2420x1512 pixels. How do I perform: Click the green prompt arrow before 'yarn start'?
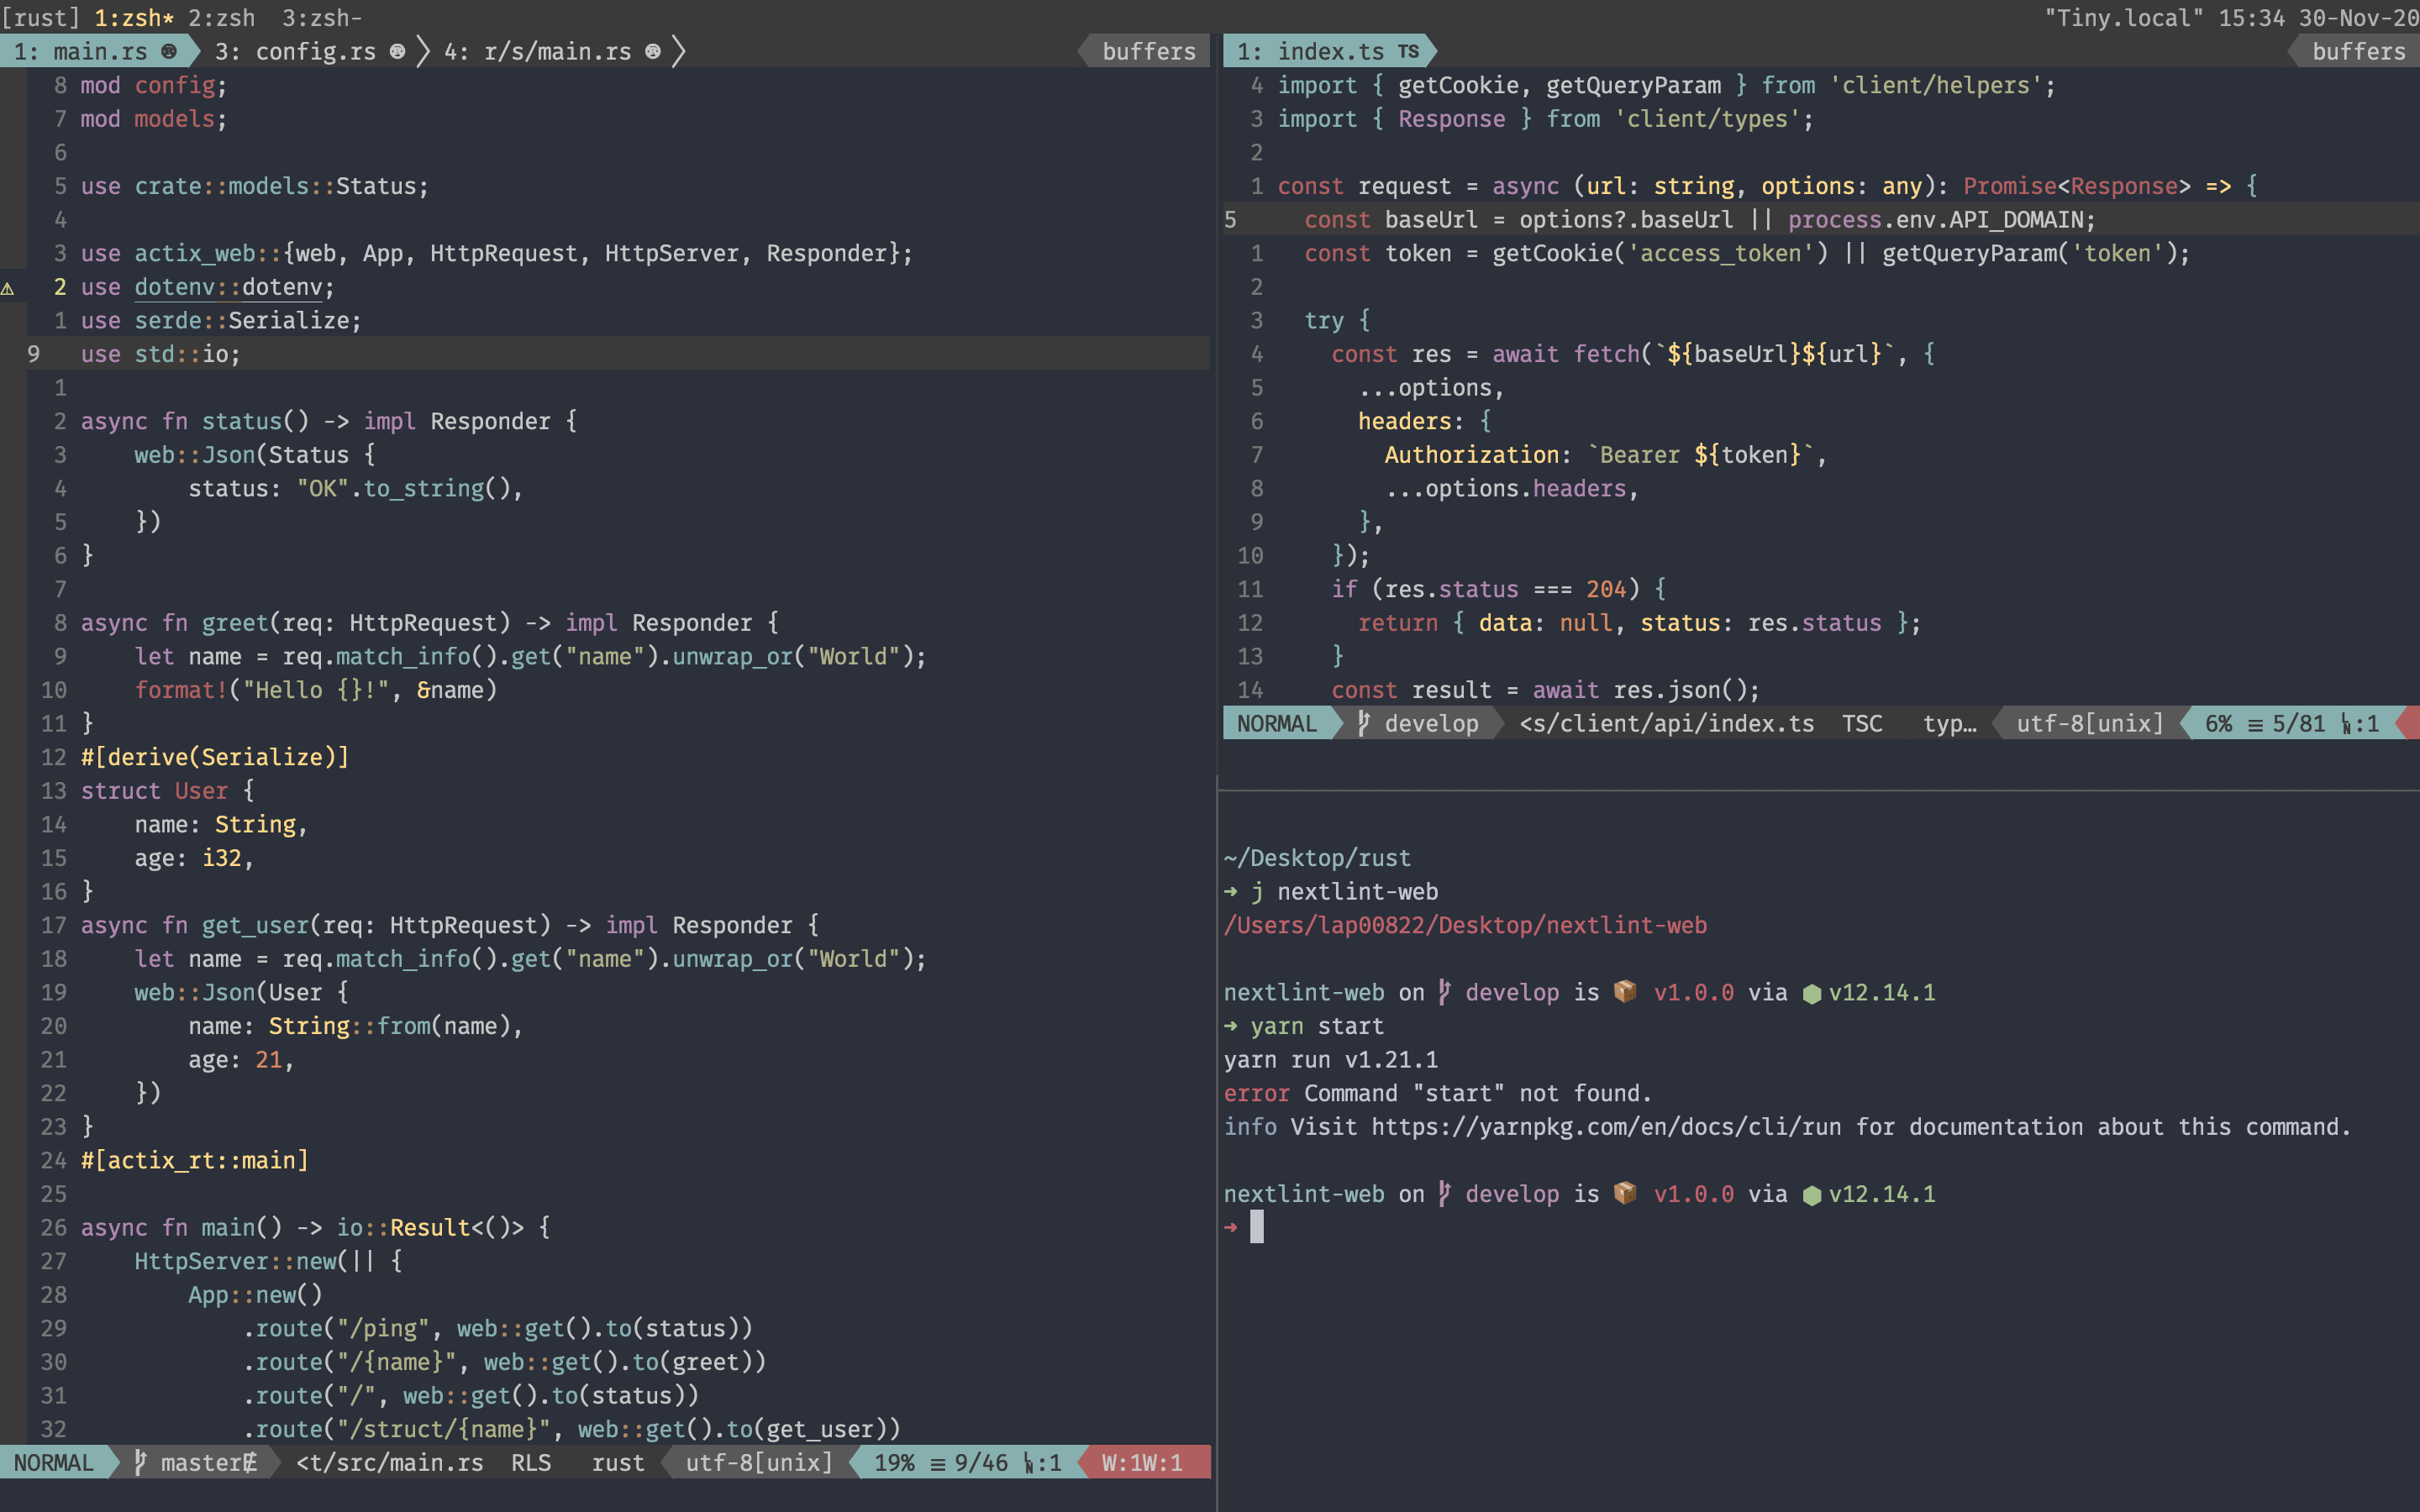pyautogui.click(x=1231, y=1026)
